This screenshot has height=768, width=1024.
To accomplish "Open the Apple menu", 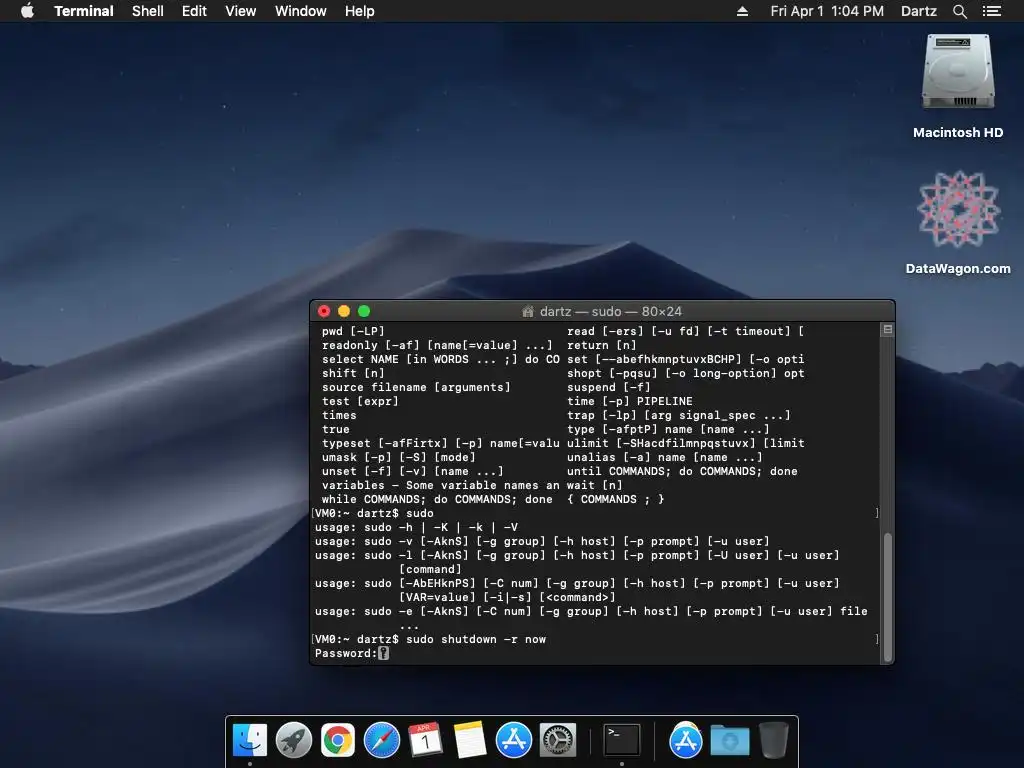I will tap(27, 11).
